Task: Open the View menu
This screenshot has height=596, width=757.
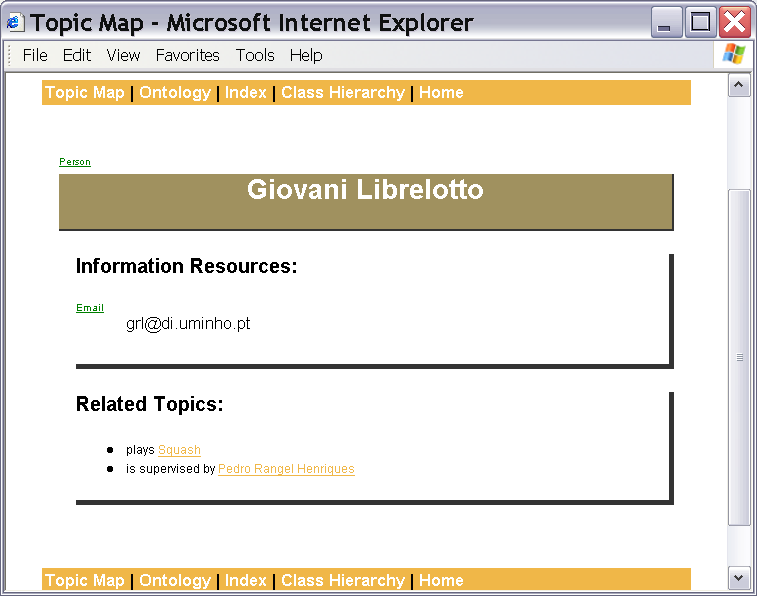Action: tap(123, 55)
